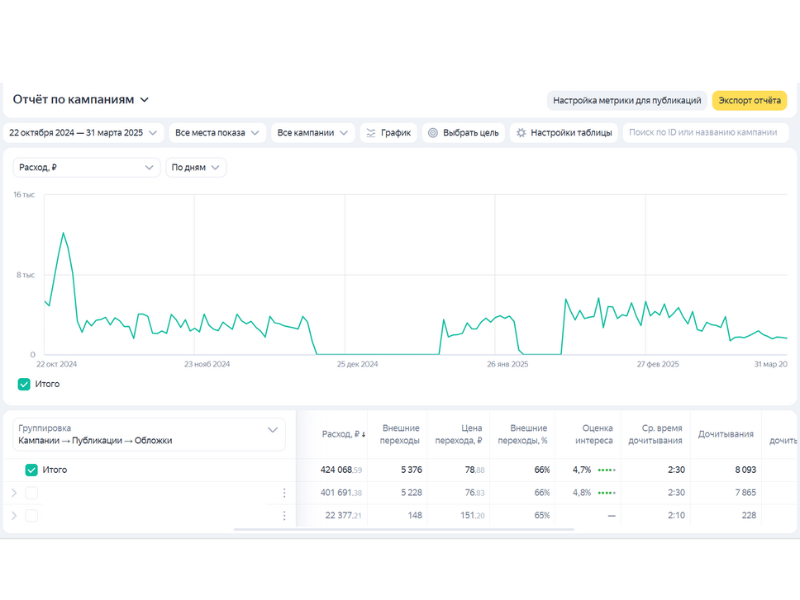Open the date range 22 октября 2024 — 31 марта 2025
The height and width of the screenshot is (600, 800).
tap(83, 133)
